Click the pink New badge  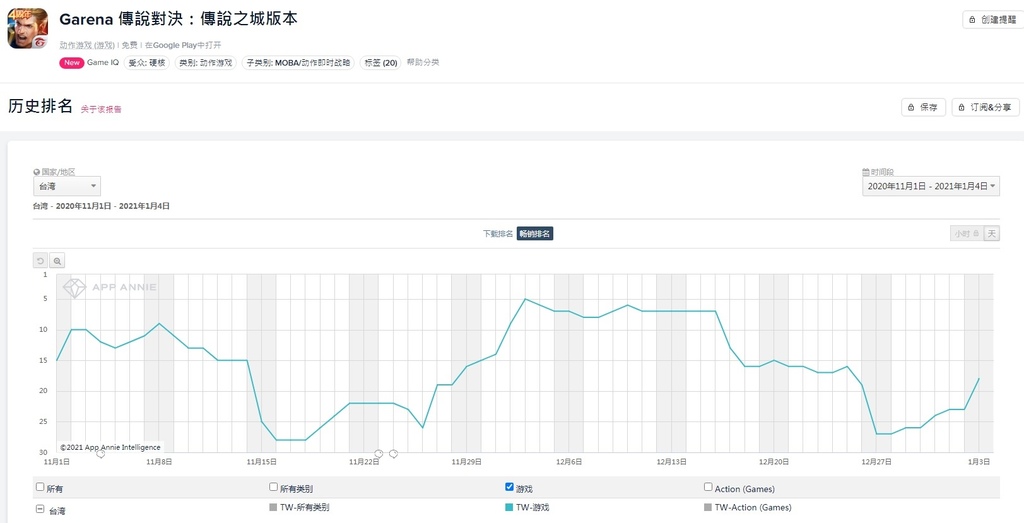(x=72, y=63)
